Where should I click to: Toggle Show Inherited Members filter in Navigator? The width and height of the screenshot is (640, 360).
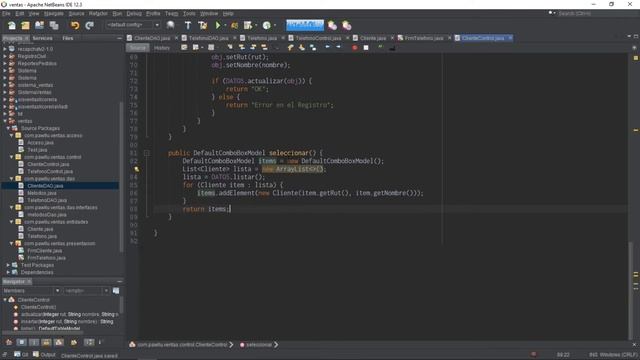click(9, 342)
